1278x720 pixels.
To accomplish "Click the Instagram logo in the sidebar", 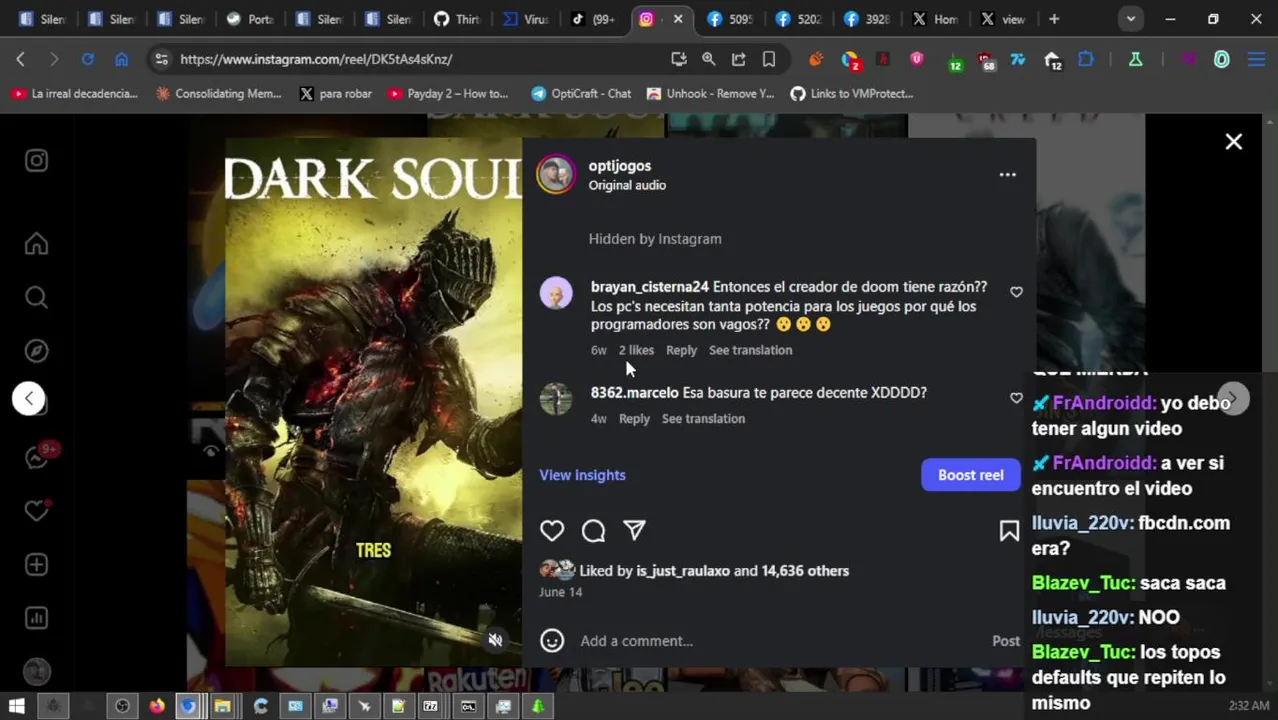I will [36, 160].
